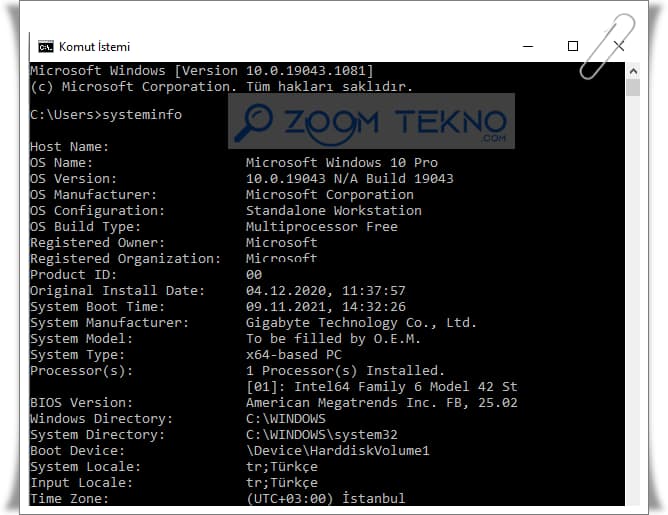Viewport: 668px width, 515px height.
Task: Click the 'American Megatrends Inc. FB, 25.02' value
Action: [382, 403]
